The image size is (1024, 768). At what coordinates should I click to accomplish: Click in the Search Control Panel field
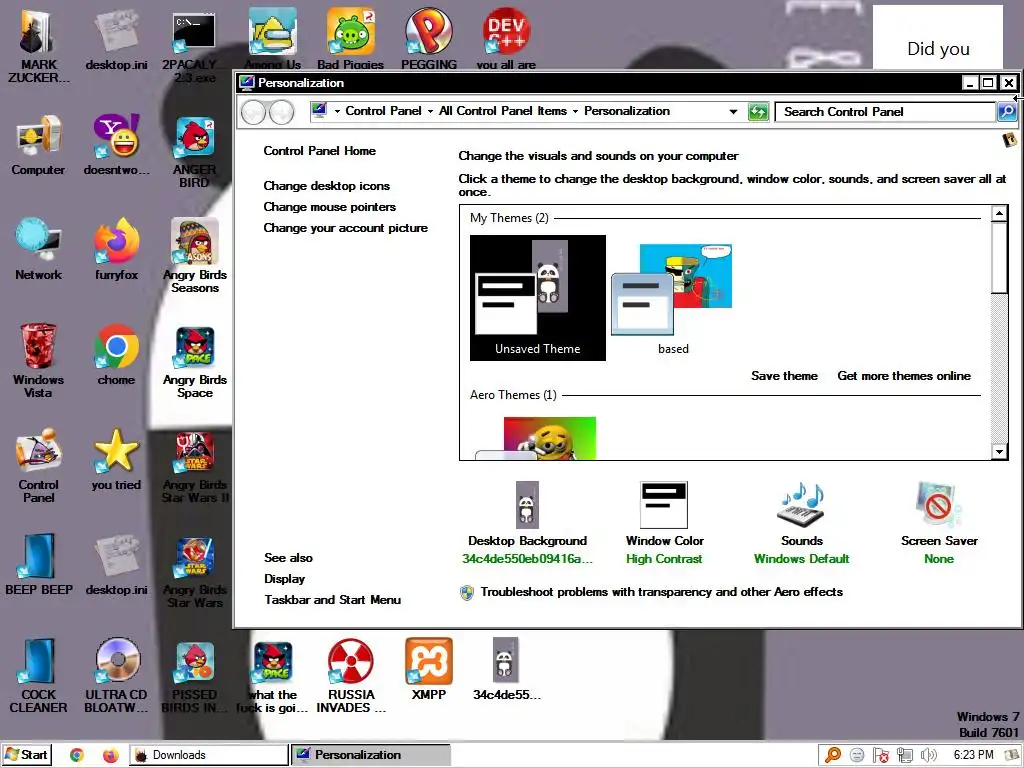coord(885,112)
